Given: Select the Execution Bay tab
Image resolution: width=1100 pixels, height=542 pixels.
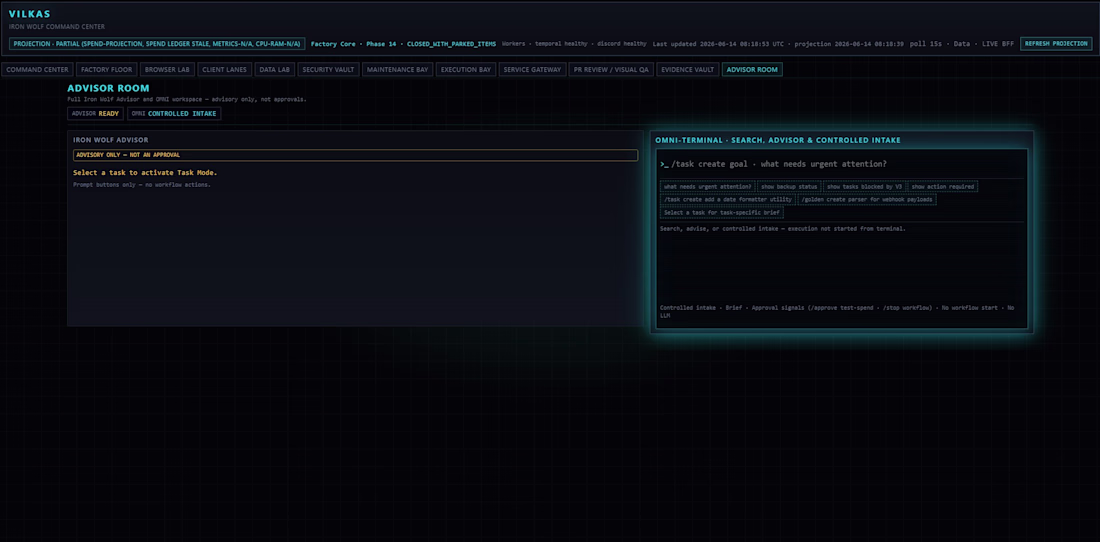Looking at the screenshot, I should (466, 69).
